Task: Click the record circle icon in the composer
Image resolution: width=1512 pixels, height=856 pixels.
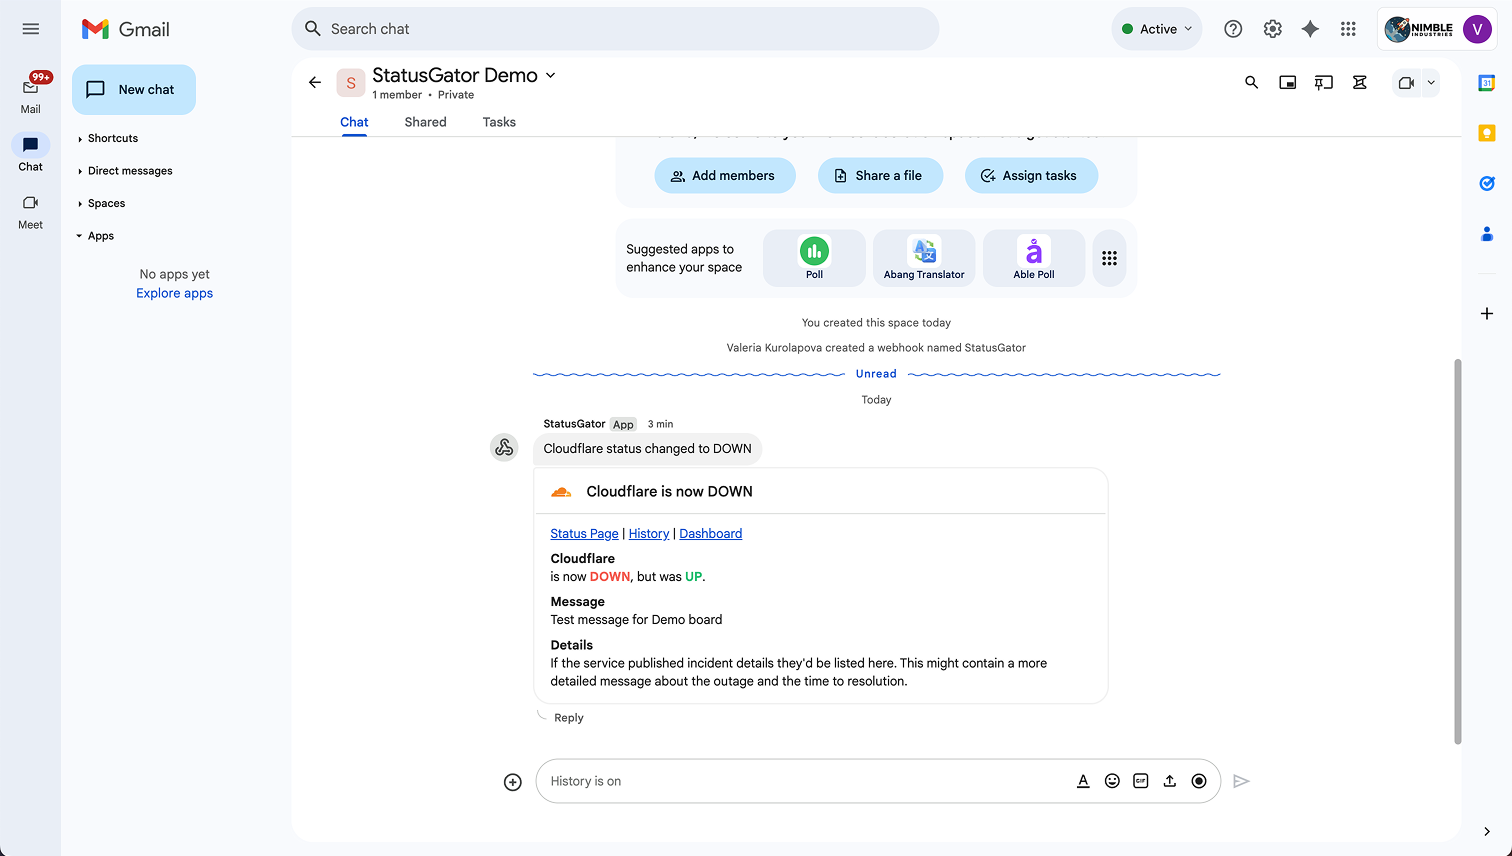Action: pyautogui.click(x=1199, y=782)
